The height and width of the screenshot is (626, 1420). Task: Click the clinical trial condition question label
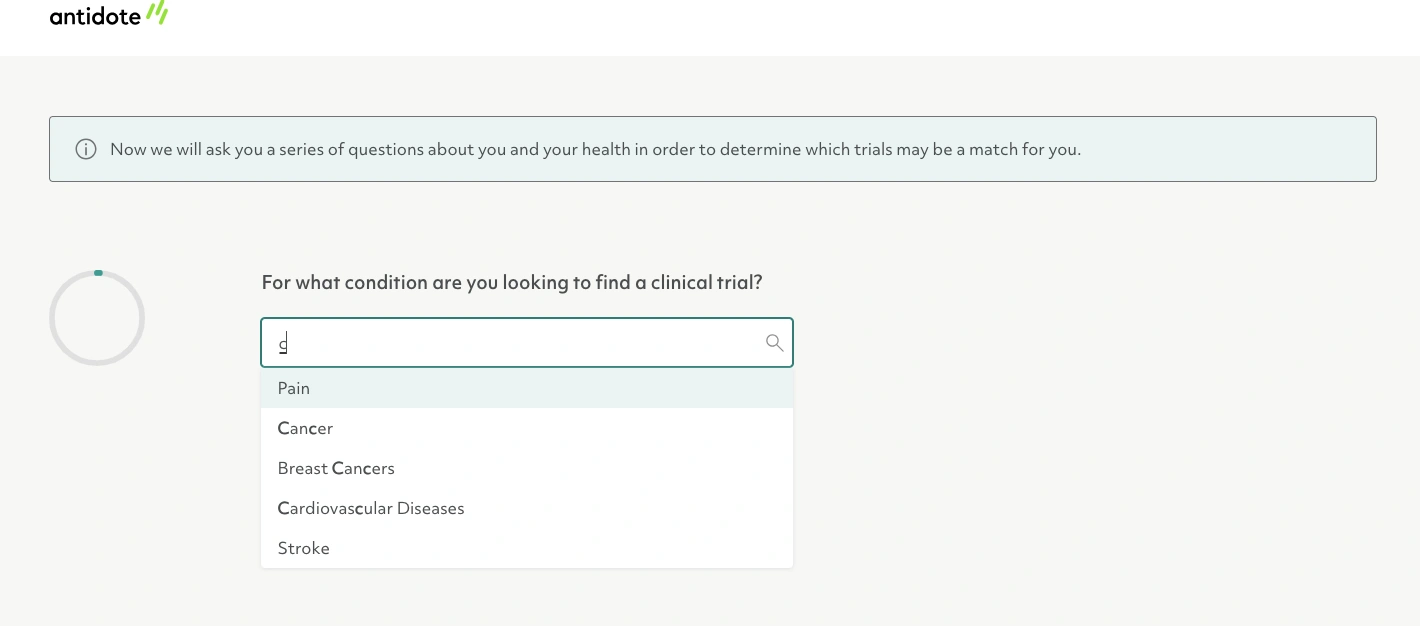pos(512,283)
